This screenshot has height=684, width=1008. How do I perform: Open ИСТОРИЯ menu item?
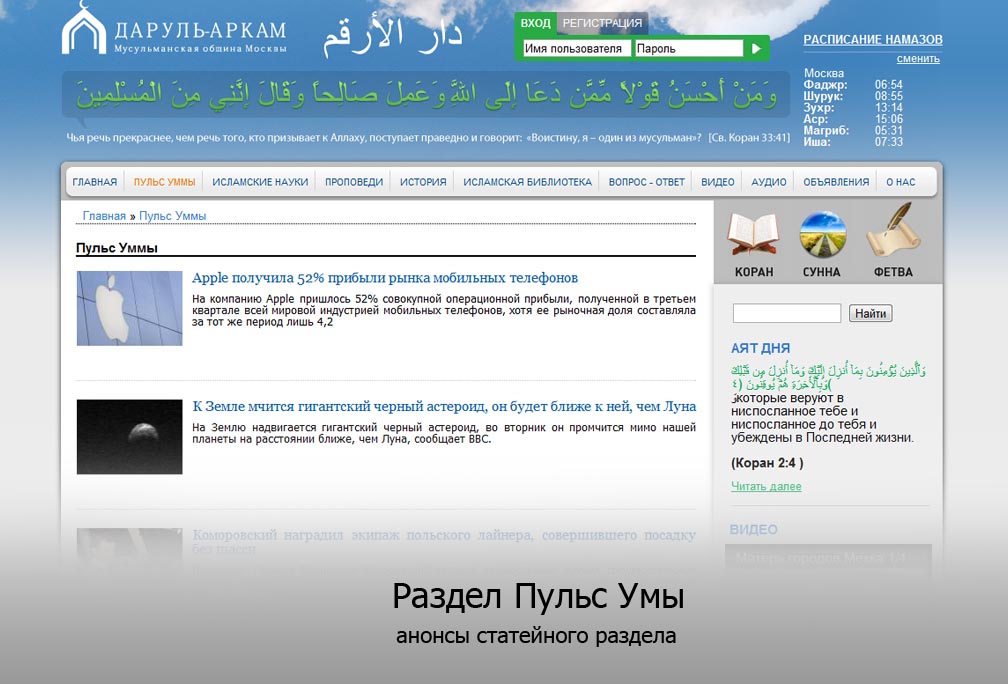423,183
